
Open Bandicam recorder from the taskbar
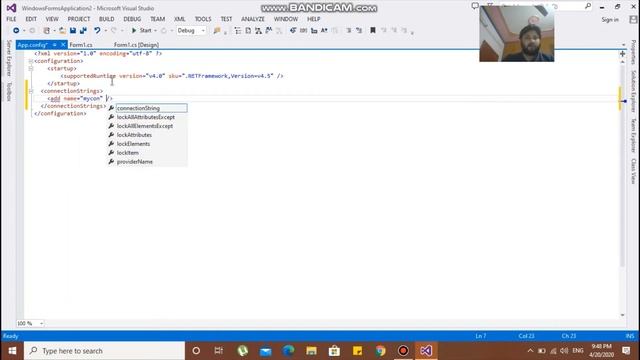tap(403, 351)
